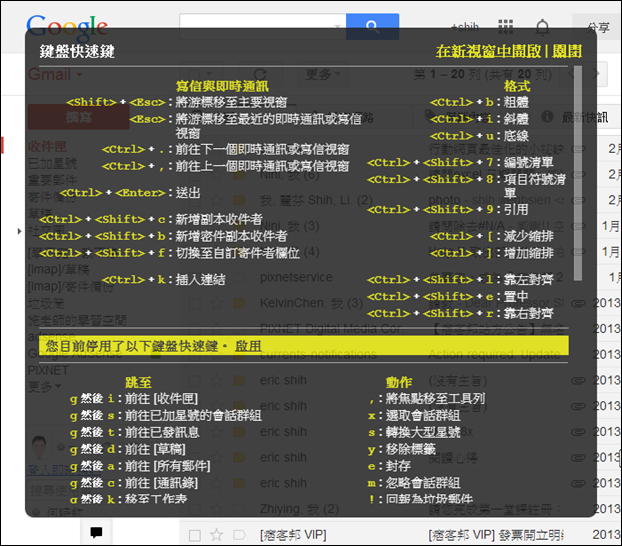The height and width of the screenshot is (546, 622).
Task: Click importance marker on [痞客邦 VIP] row
Action: 239,535
